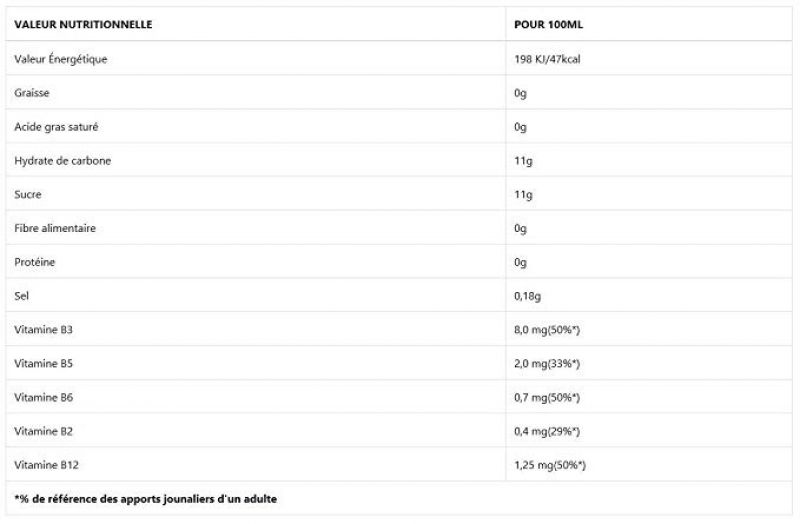Viewport: 800px width, 524px height.
Task: Click the 2,0 mg(33%*) value
Action: pos(547,363)
